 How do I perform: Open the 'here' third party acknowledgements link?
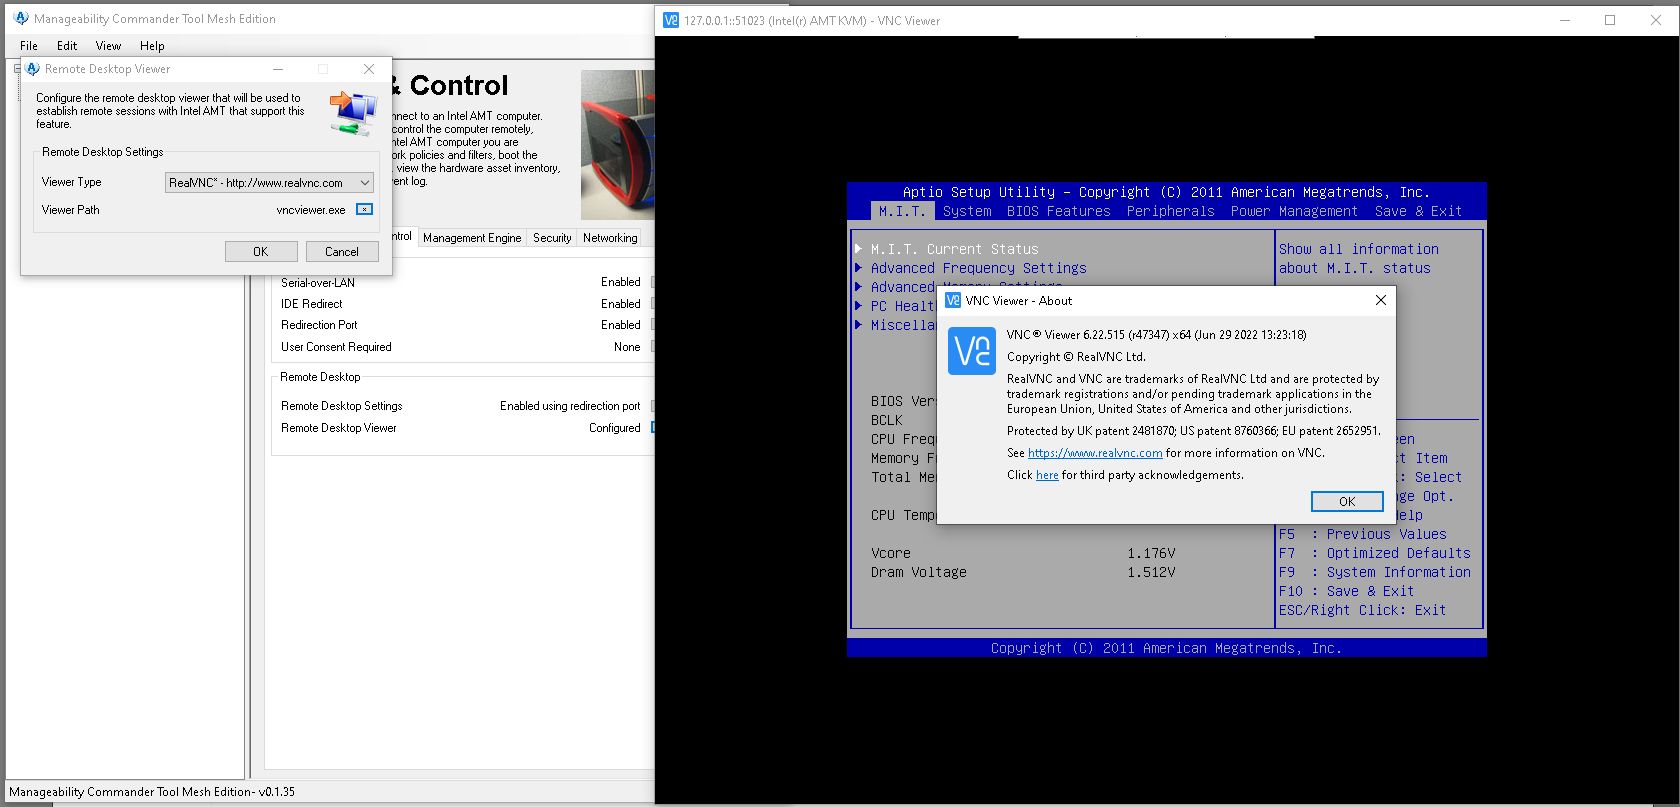click(1047, 475)
